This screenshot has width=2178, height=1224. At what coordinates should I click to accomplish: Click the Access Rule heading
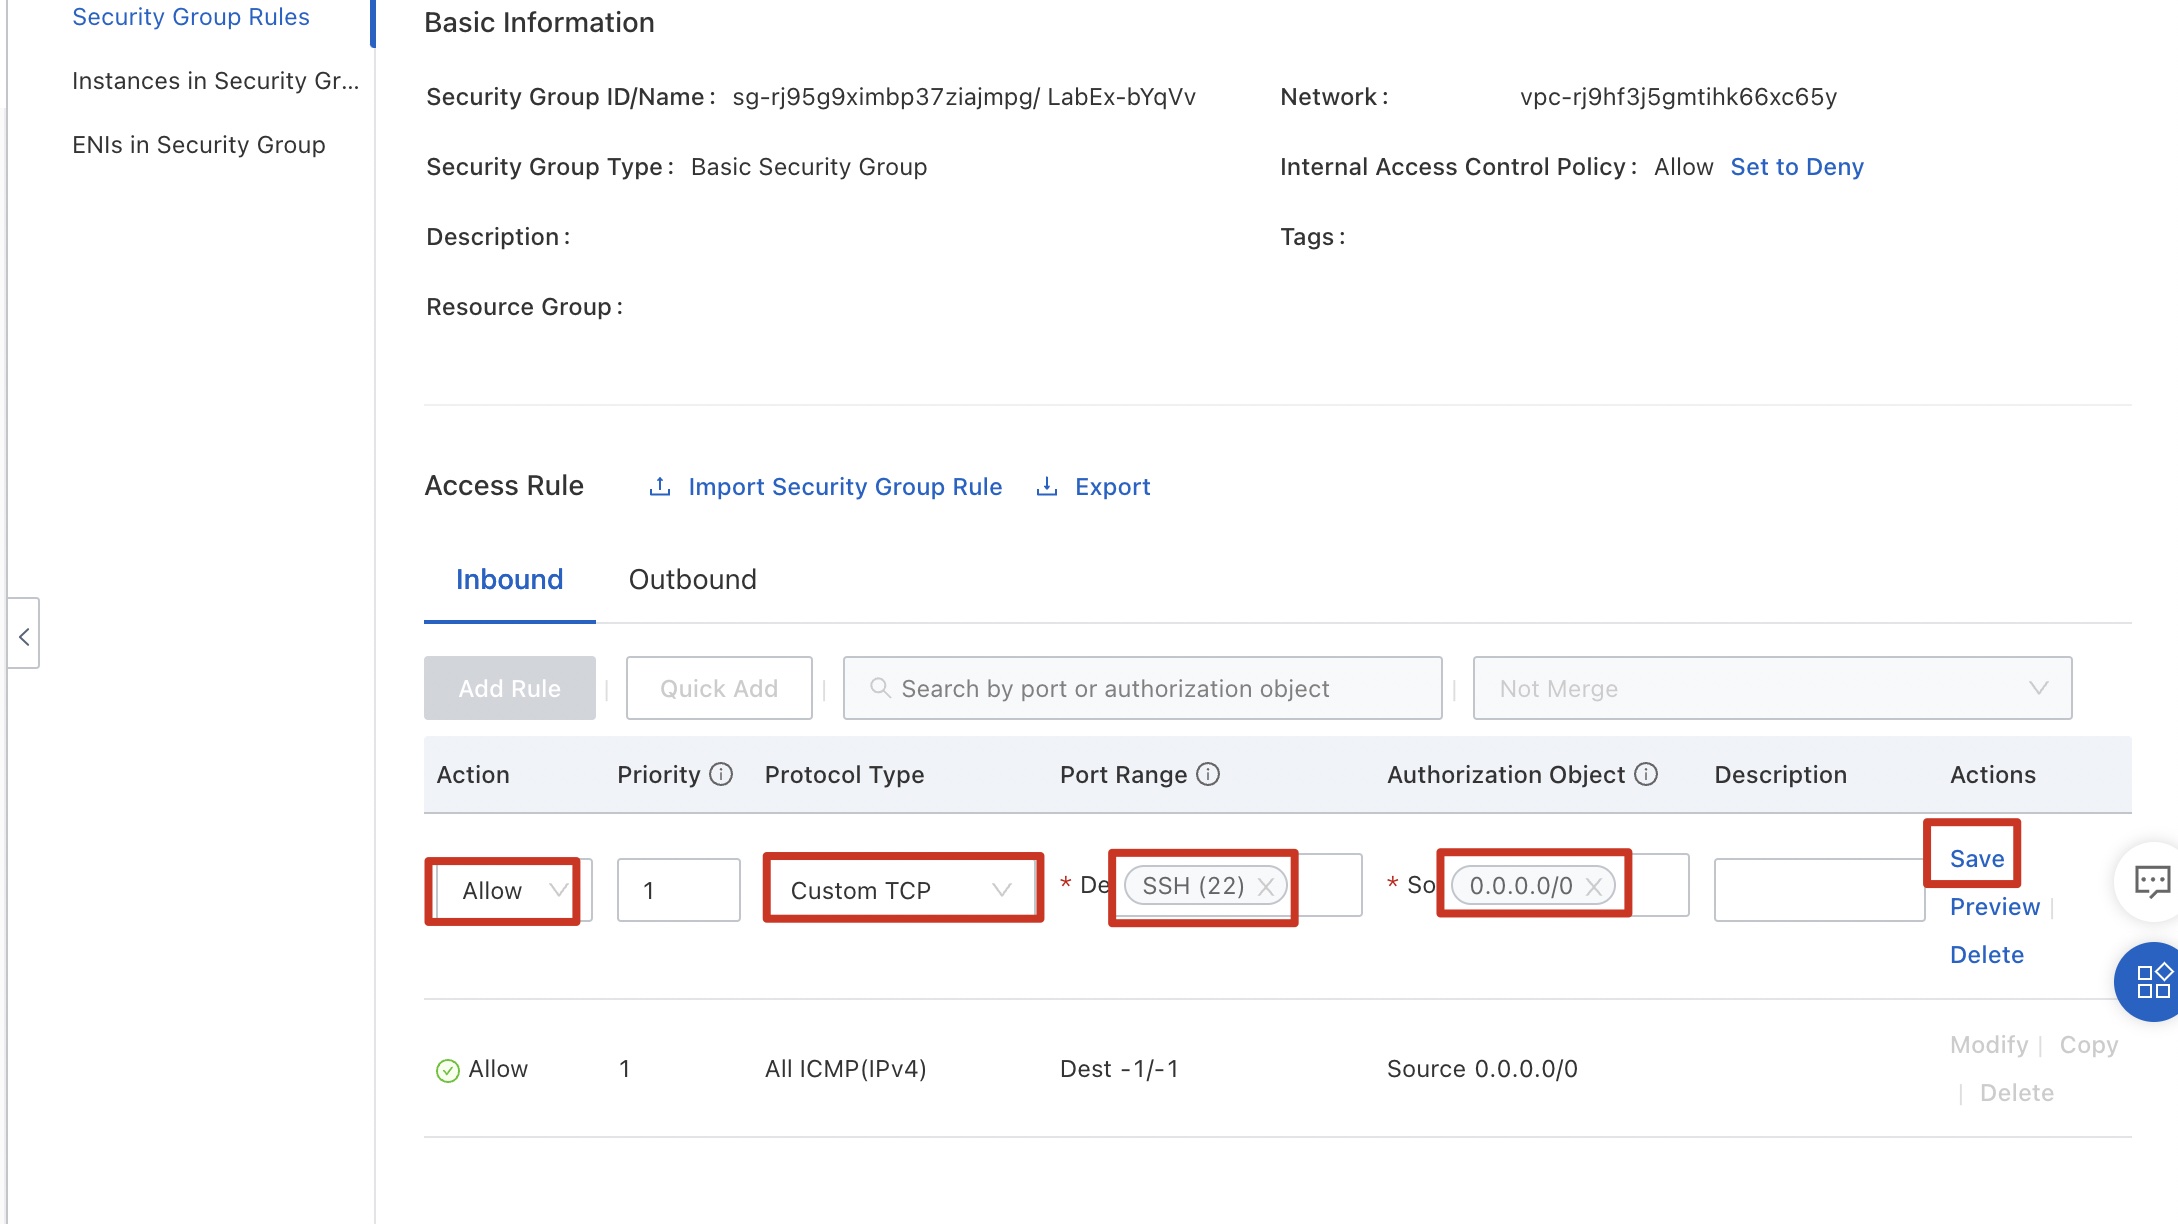504,486
